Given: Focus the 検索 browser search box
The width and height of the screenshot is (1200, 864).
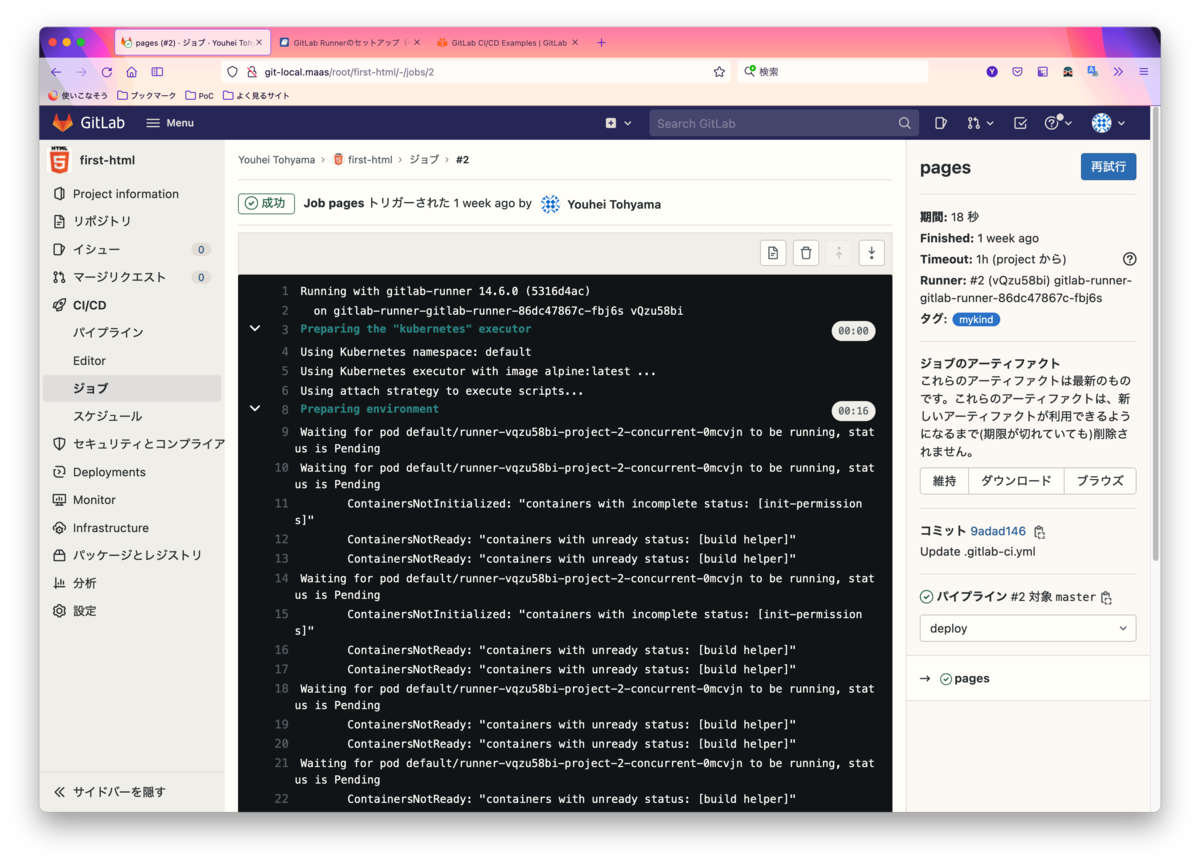Looking at the screenshot, I should click(833, 72).
